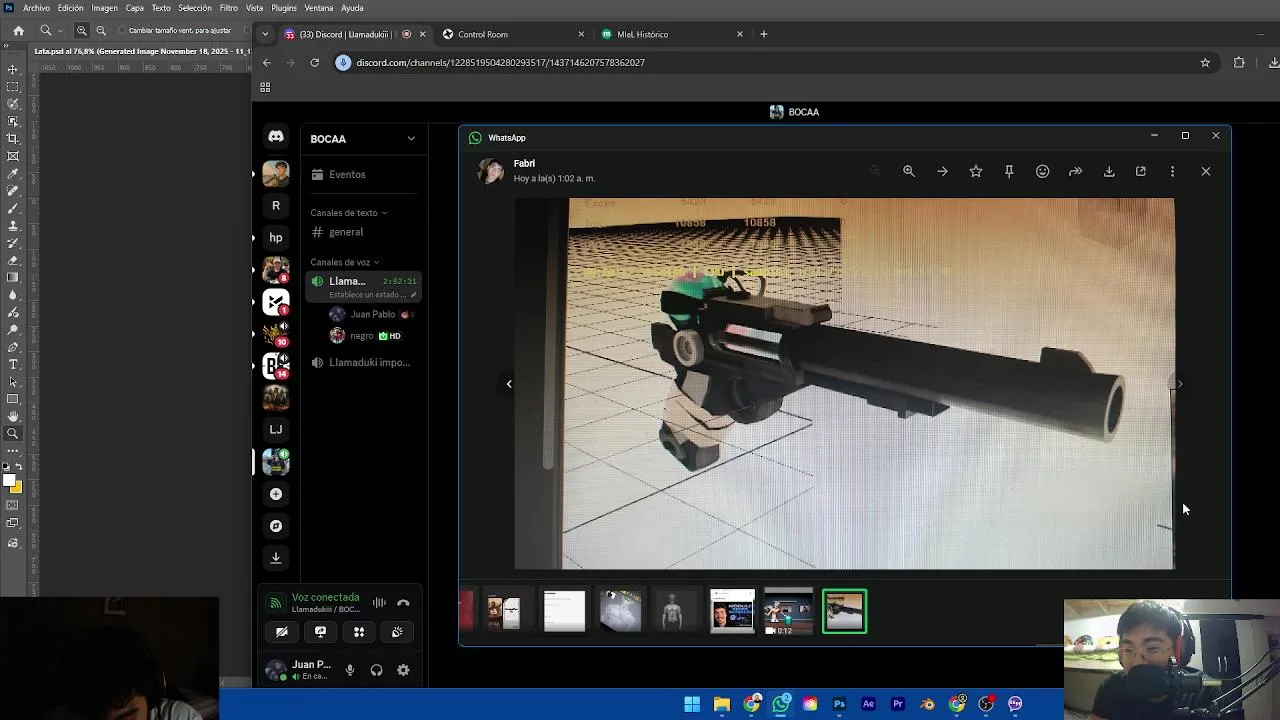Go to previous image in WhatsApp viewer
Image resolution: width=1280 pixels, height=720 pixels.
pos(509,384)
